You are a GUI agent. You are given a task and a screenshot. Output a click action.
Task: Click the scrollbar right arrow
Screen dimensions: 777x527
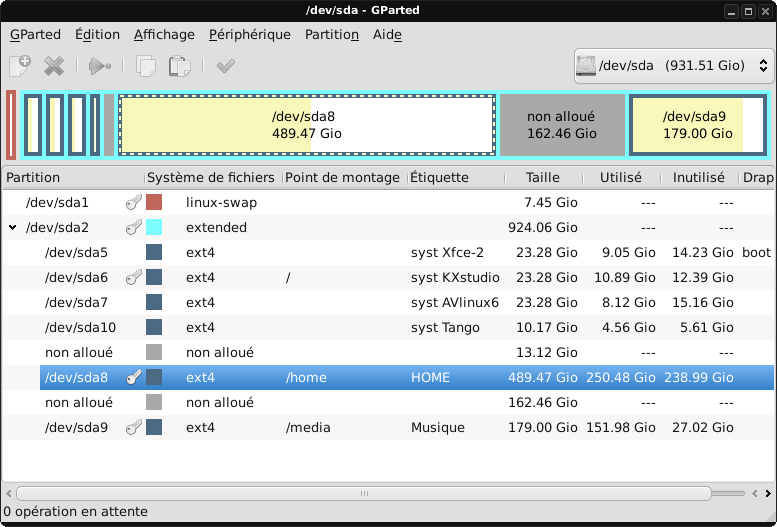pyautogui.click(x=768, y=493)
